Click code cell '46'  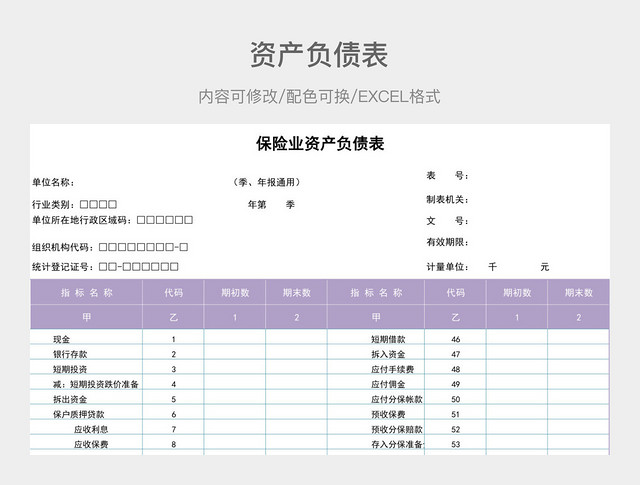click(456, 339)
